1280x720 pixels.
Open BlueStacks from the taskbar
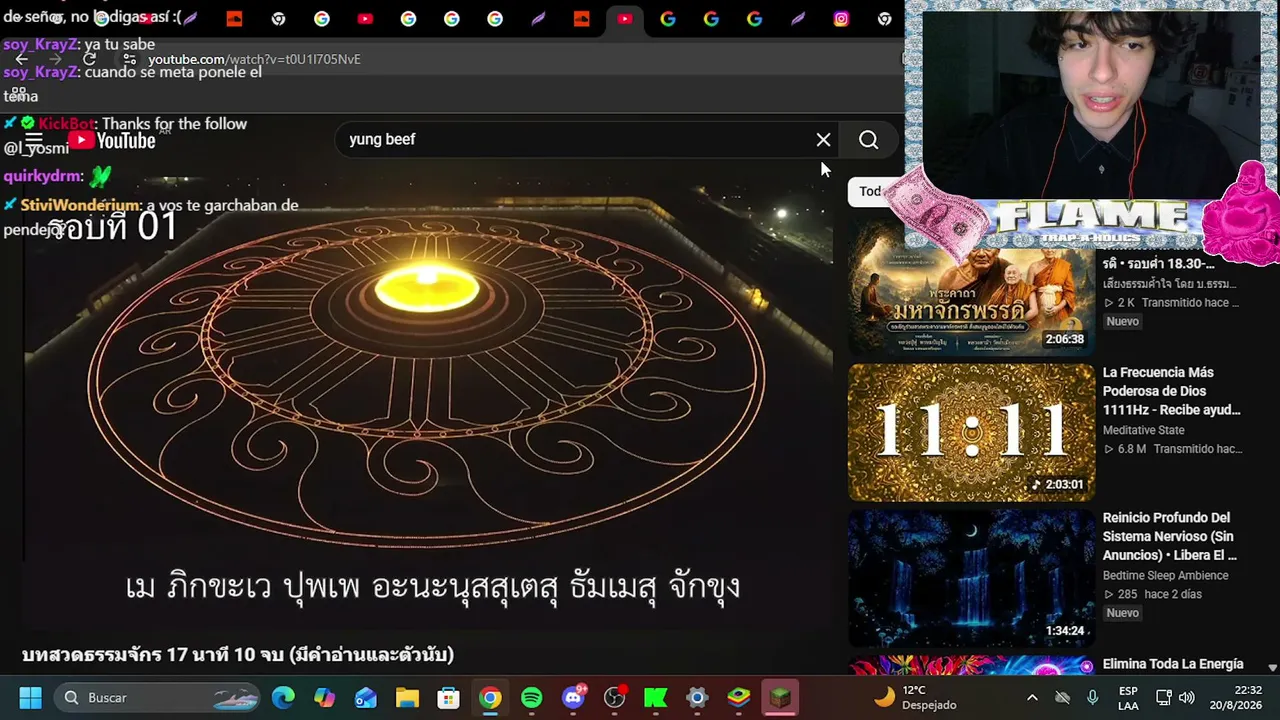[738, 697]
